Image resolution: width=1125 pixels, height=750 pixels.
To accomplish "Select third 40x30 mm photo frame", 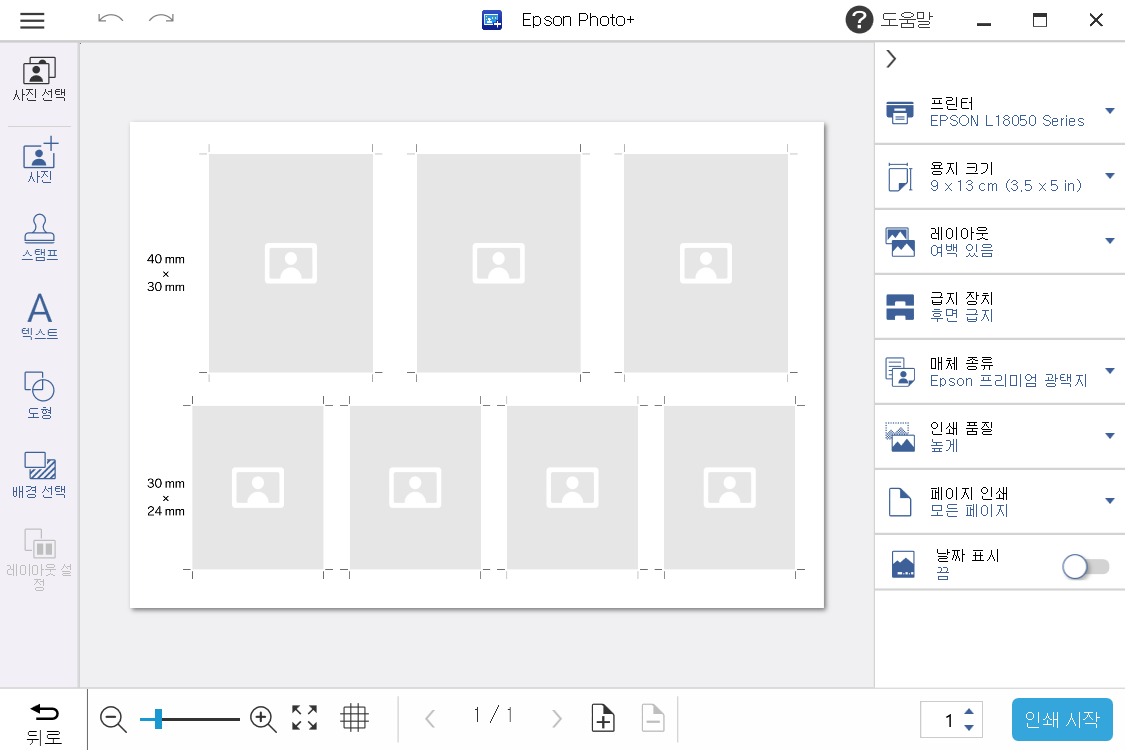I will point(706,263).
